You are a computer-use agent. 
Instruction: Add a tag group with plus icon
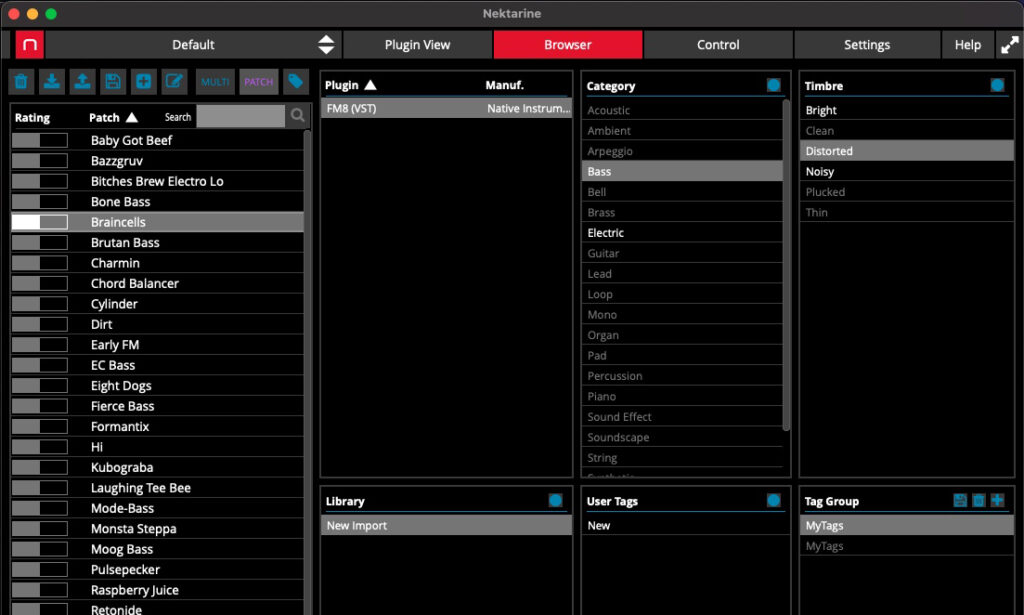(x=997, y=500)
